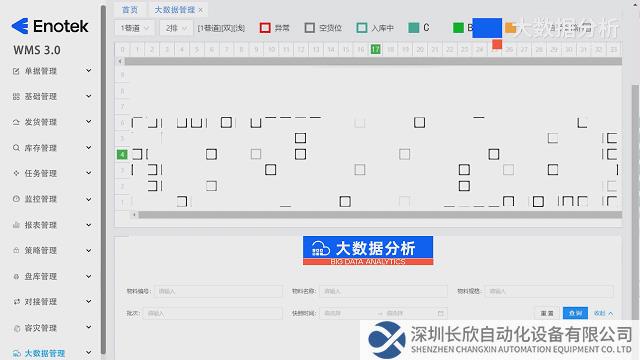Click the 重置 reset button
The image size is (640, 360).
point(547,313)
